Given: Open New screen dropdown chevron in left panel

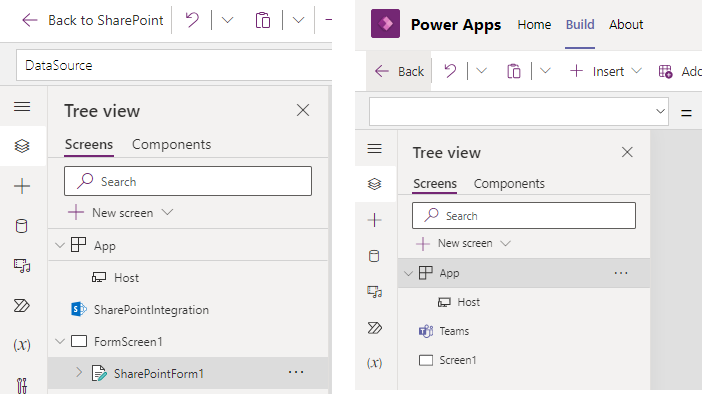Looking at the screenshot, I should 167,212.
